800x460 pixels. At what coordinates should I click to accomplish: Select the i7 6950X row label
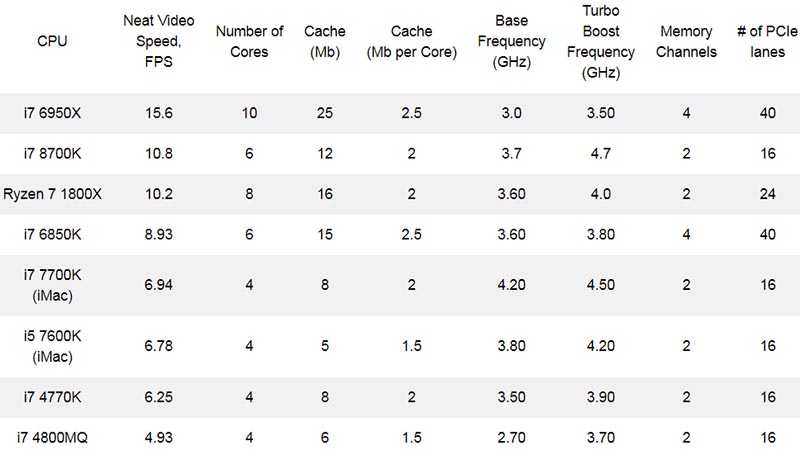(x=52, y=113)
